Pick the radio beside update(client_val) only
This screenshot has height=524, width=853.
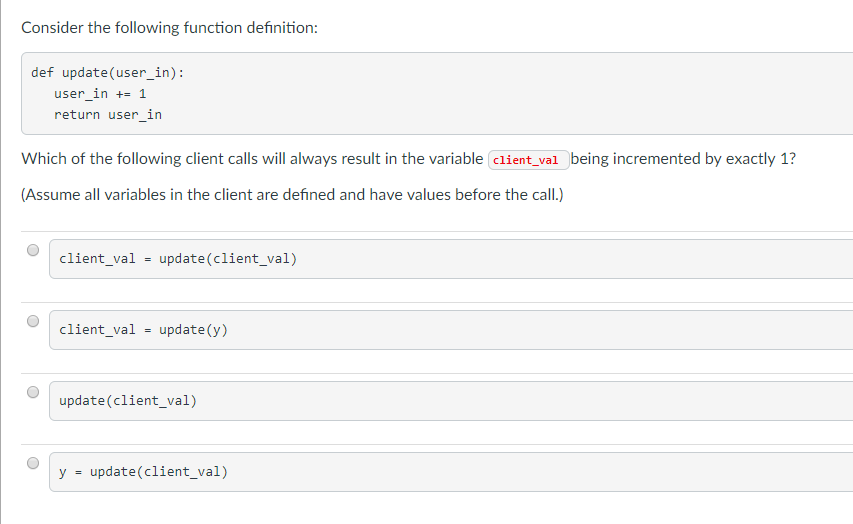tap(33, 392)
